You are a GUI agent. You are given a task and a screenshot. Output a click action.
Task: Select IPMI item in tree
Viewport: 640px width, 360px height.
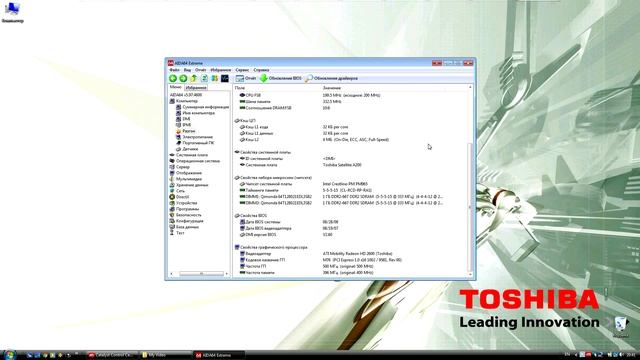184,125
